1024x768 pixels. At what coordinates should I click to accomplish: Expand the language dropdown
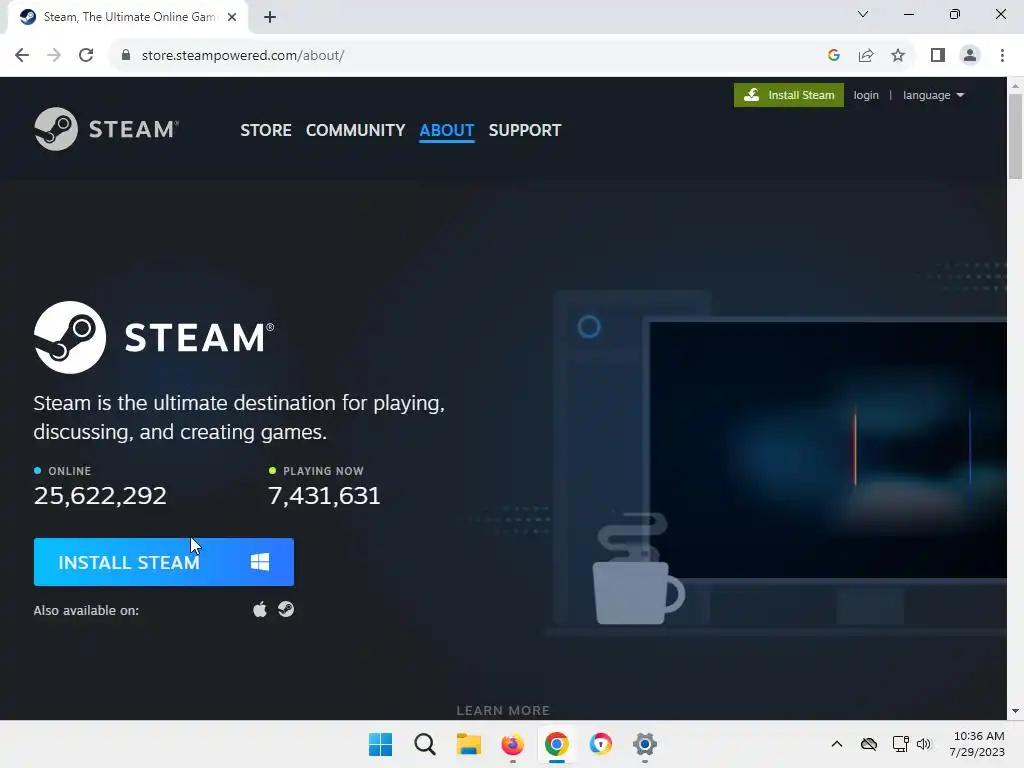coord(933,95)
